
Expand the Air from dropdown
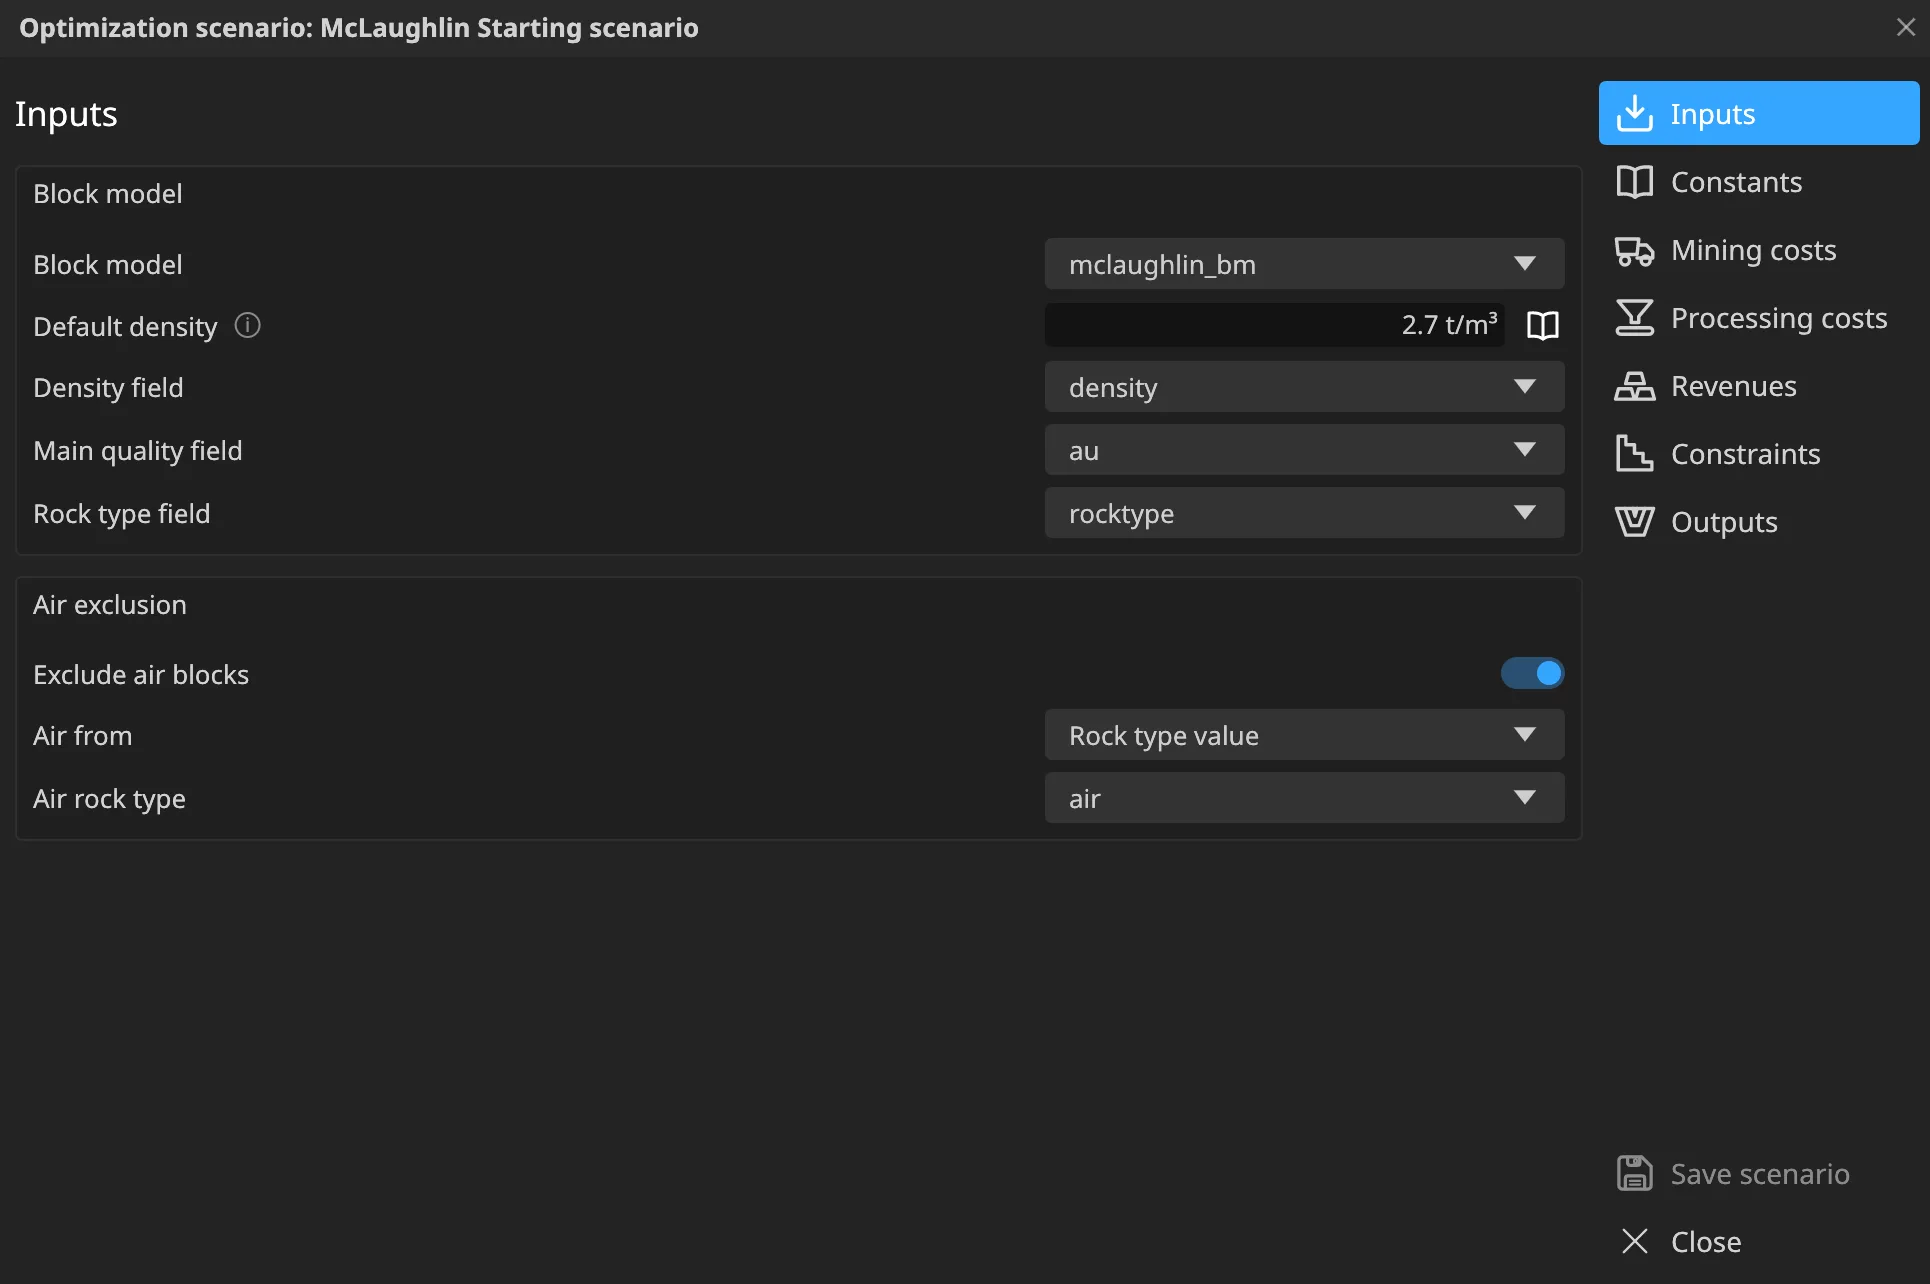click(x=1304, y=735)
